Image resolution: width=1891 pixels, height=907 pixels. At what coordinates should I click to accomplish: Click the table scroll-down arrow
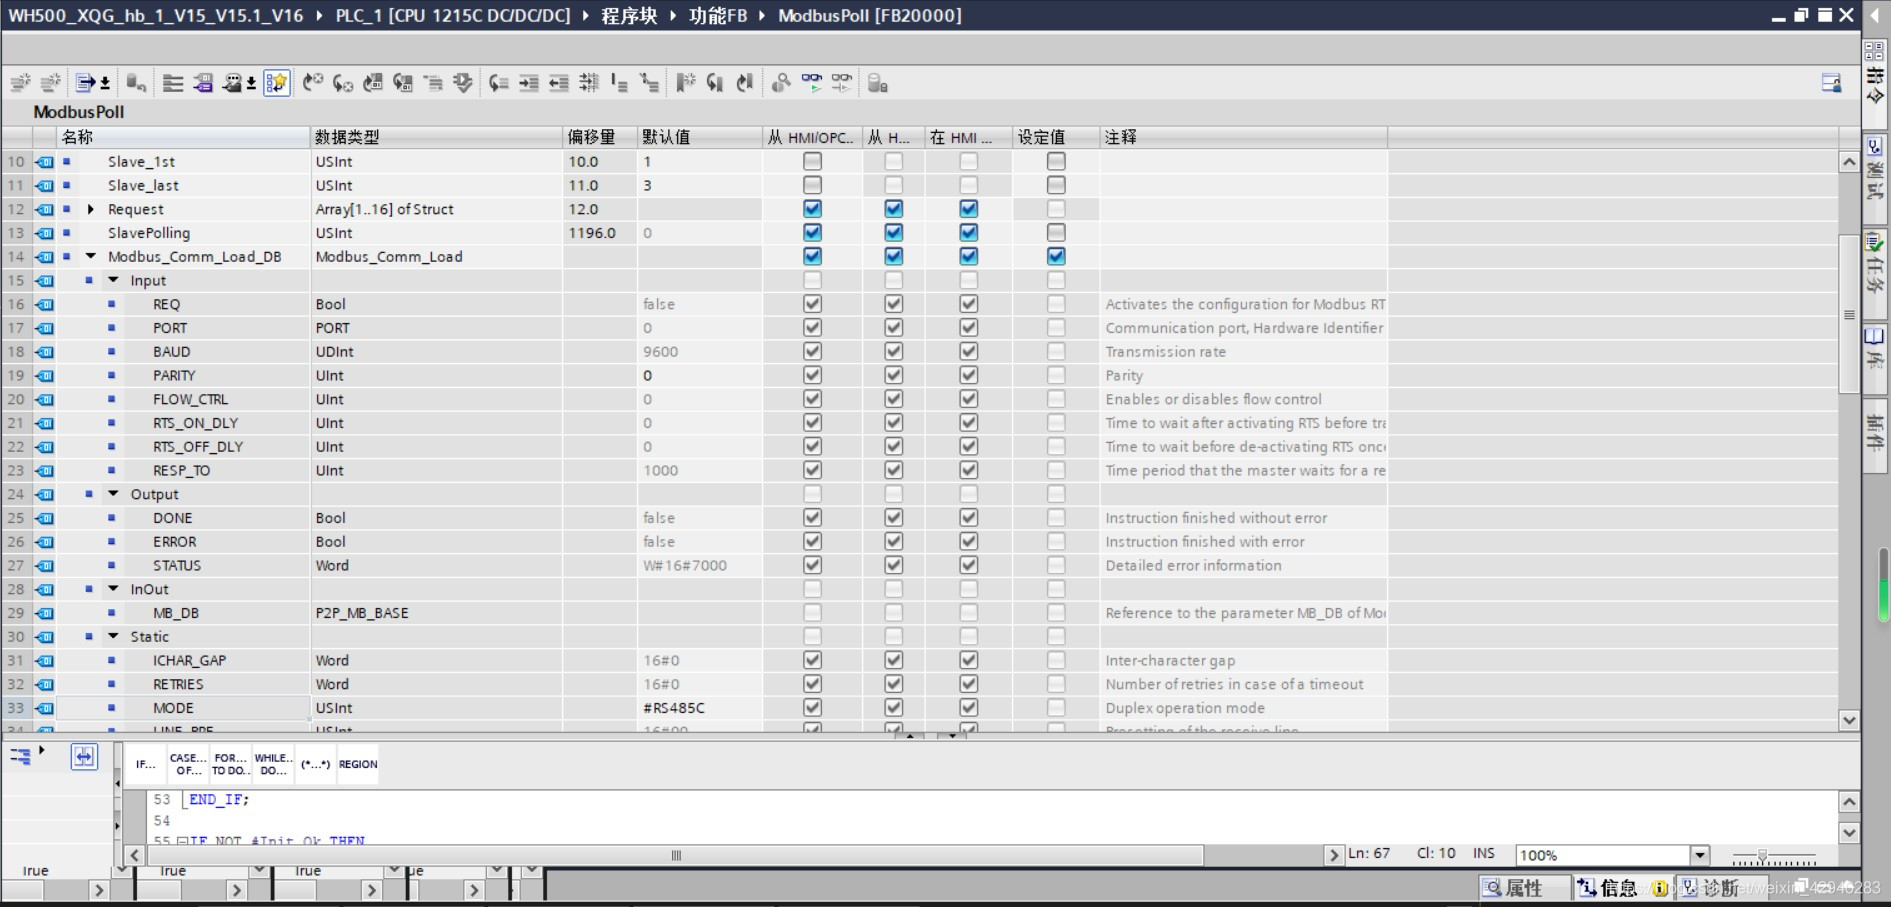(x=1849, y=720)
